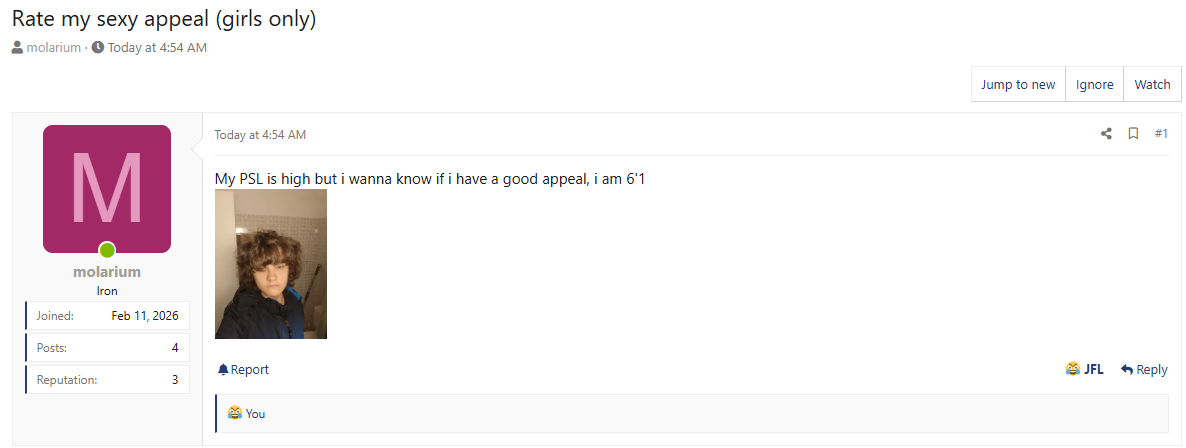Bookmark the post using the bookmark icon

[1133, 134]
